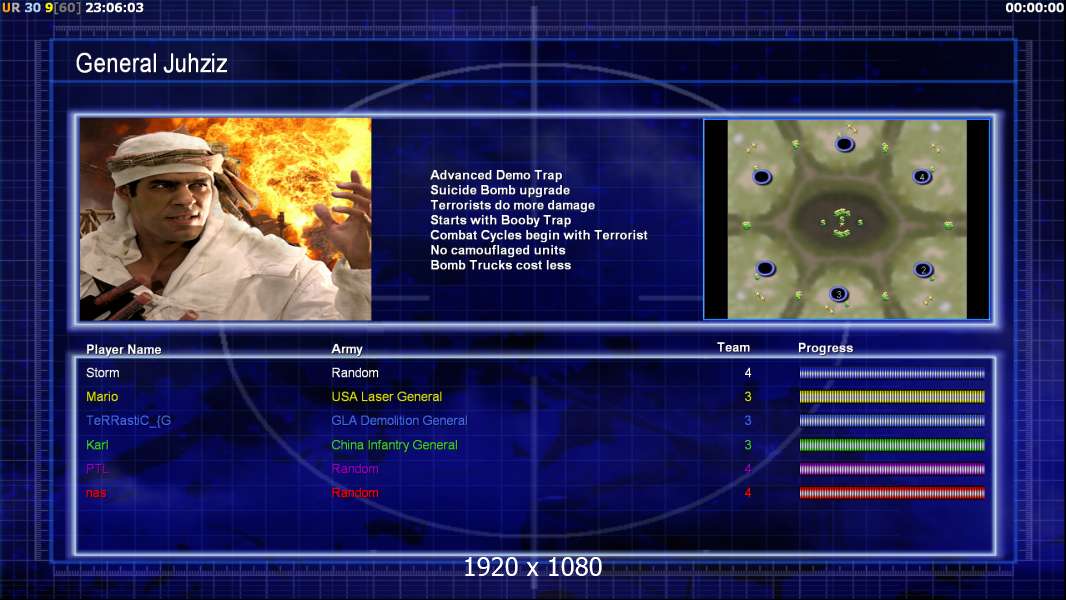This screenshot has width=1066, height=600.
Task: Click TeRRastiC_{G's progress bar
Action: (x=892, y=421)
